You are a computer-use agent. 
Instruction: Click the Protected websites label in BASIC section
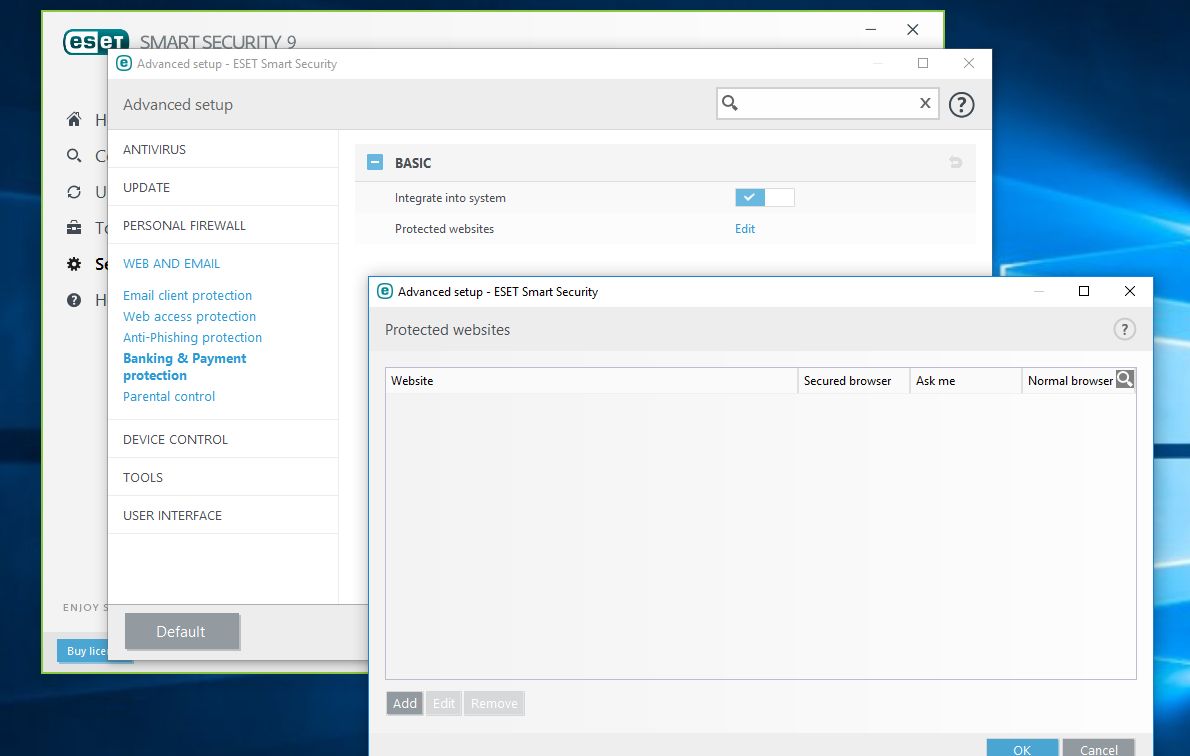click(x=444, y=228)
